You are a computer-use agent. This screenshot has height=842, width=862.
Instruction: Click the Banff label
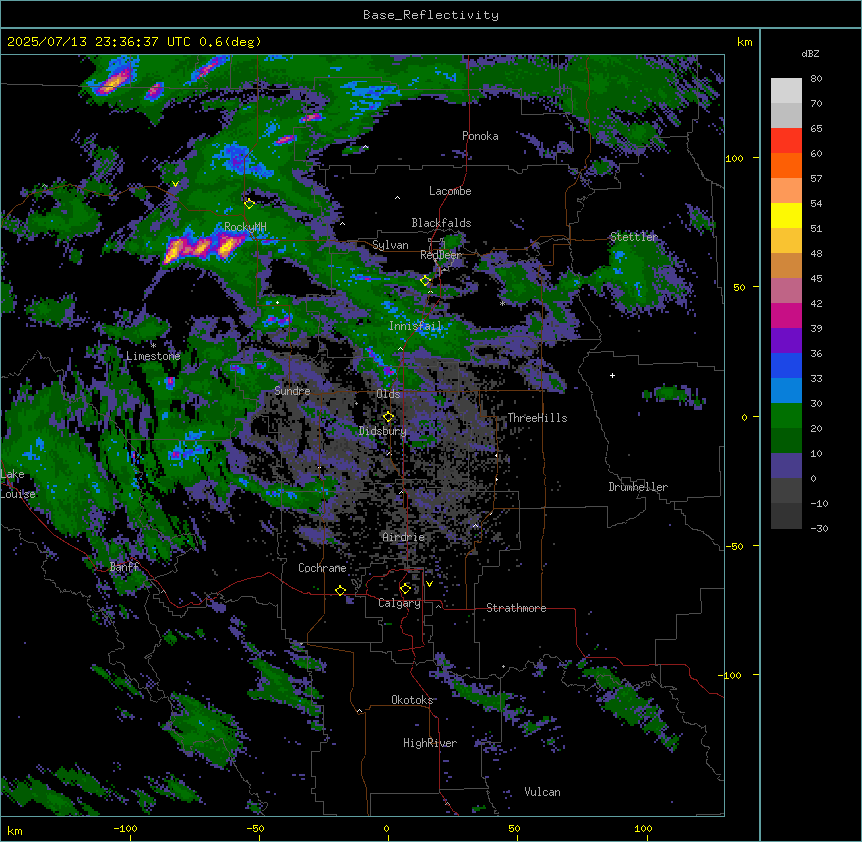coord(124,567)
